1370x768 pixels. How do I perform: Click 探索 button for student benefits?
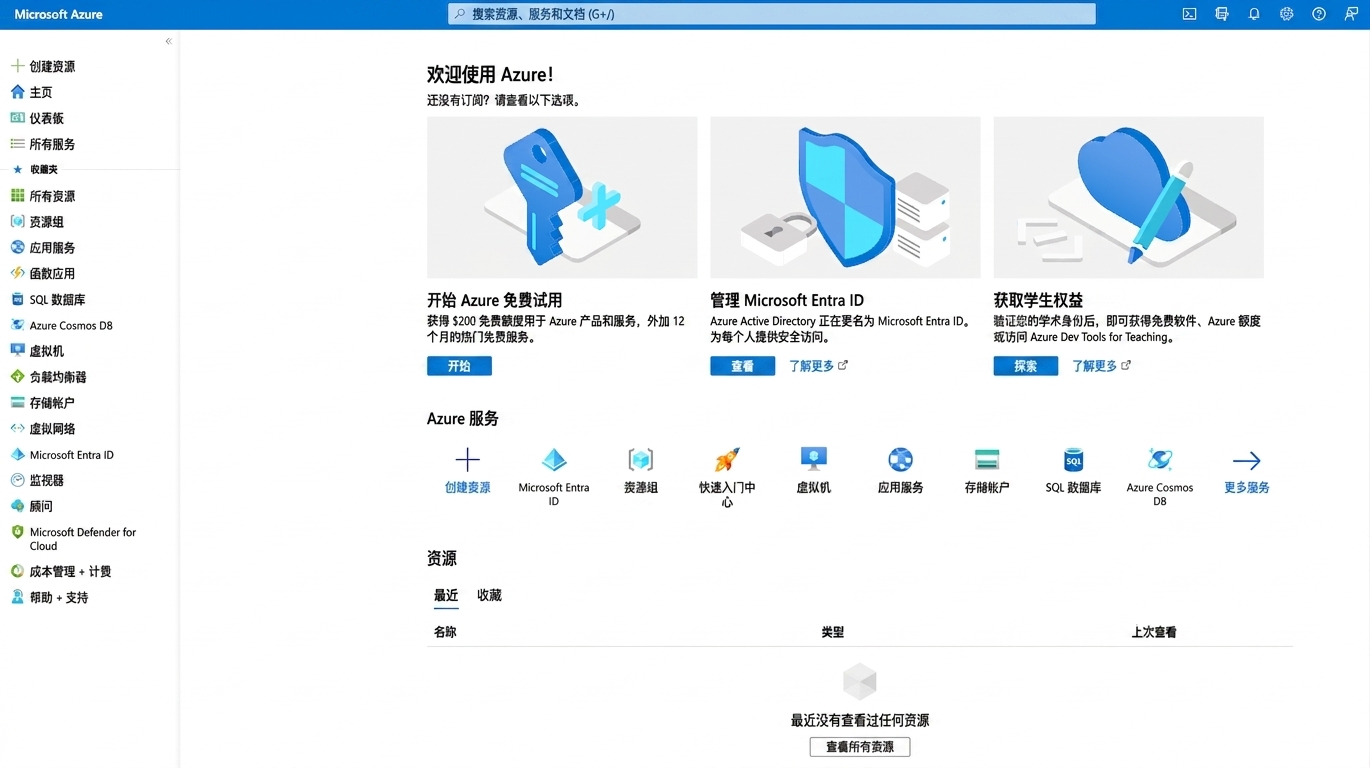(1025, 366)
